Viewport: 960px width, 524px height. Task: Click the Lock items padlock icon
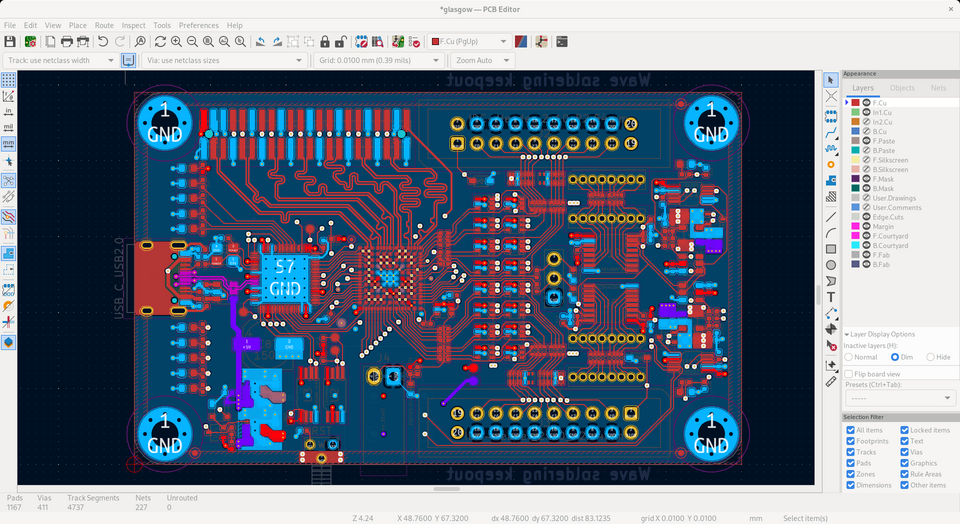(x=325, y=42)
